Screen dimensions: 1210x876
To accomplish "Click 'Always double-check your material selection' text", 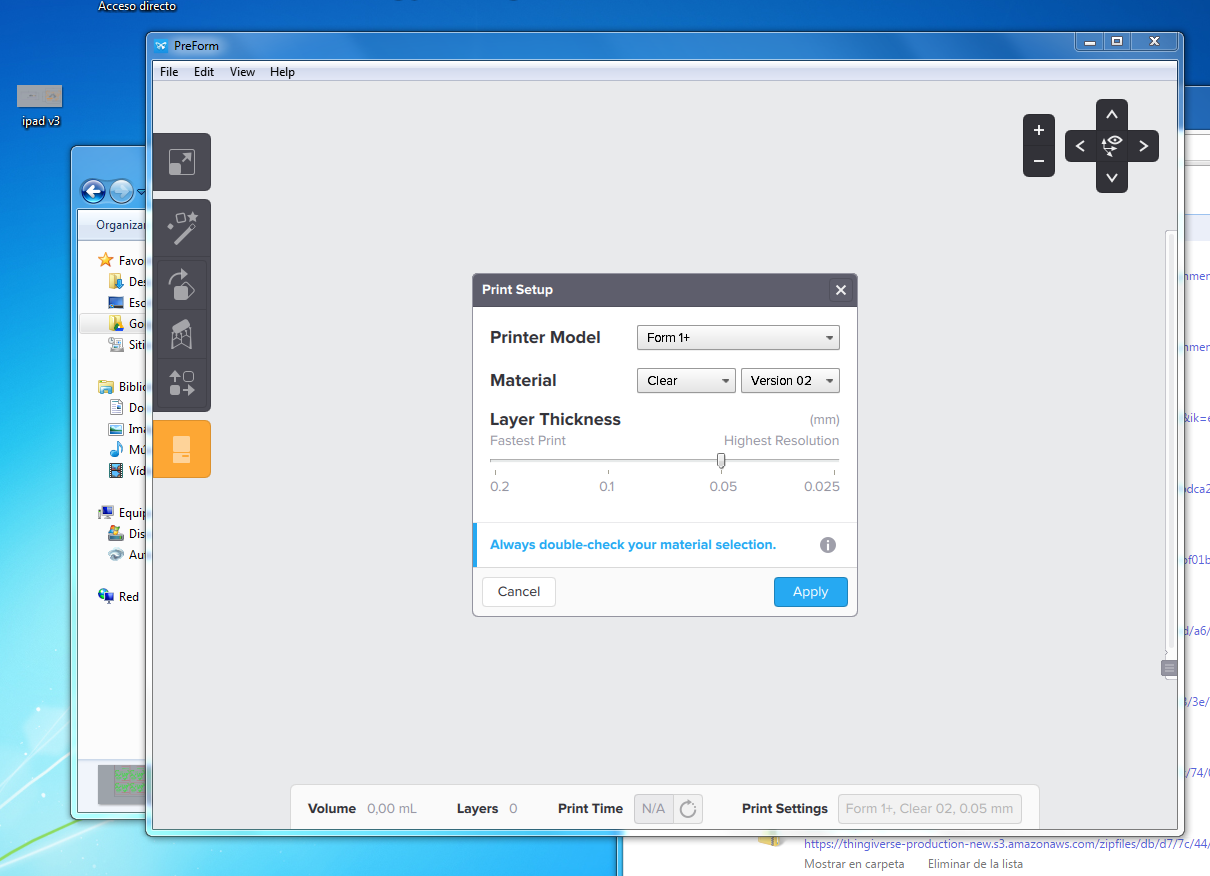I will (x=633, y=545).
